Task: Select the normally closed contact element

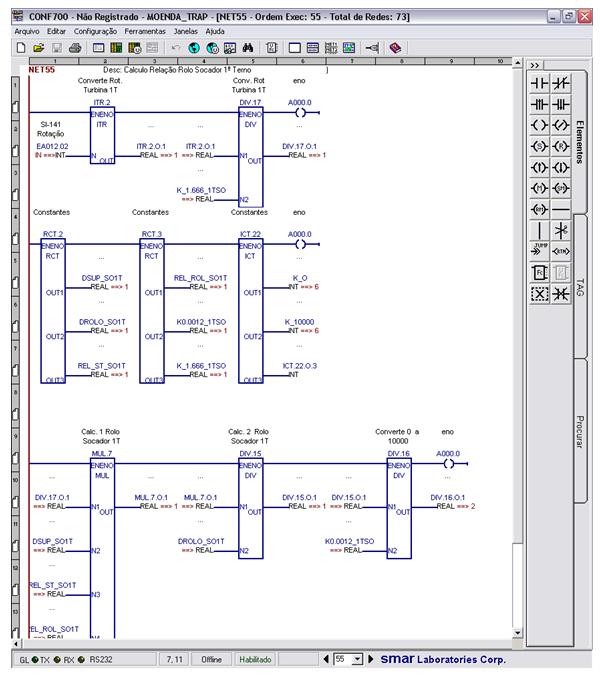Action: click(x=560, y=83)
